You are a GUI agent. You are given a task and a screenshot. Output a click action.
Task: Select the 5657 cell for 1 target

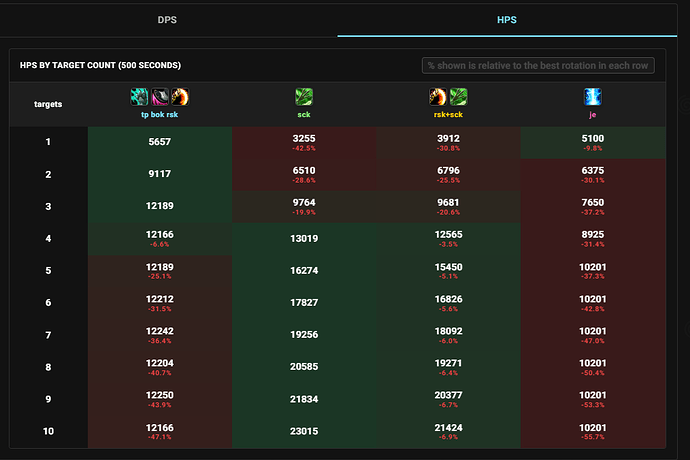[160, 142]
